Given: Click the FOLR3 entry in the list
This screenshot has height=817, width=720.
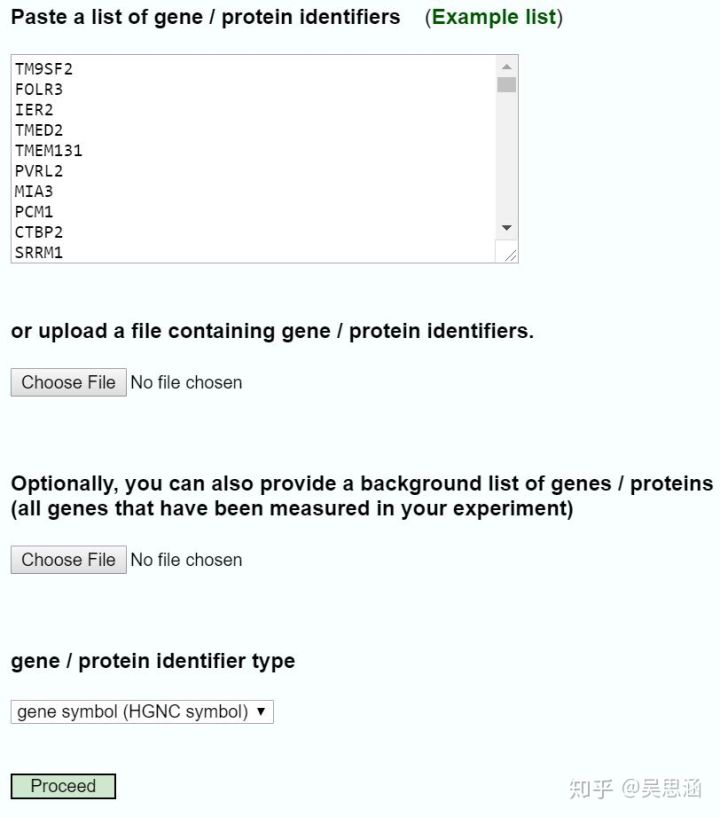Looking at the screenshot, I should click(39, 90).
